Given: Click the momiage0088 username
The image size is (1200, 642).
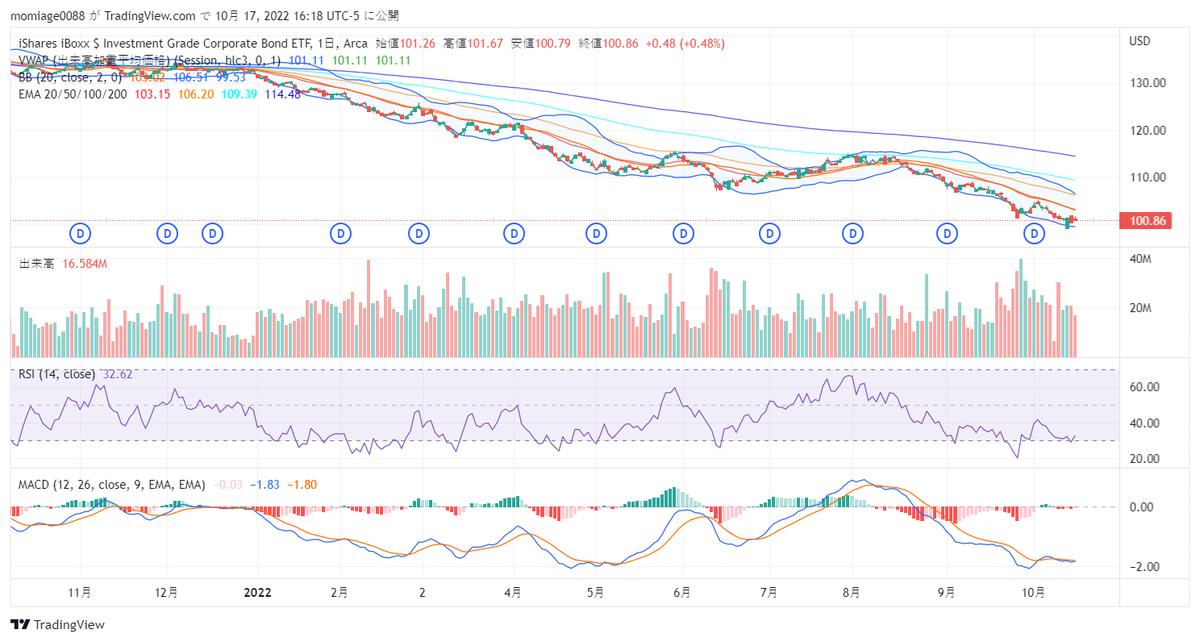Looking at the screenshot, I should click(48, 16).
